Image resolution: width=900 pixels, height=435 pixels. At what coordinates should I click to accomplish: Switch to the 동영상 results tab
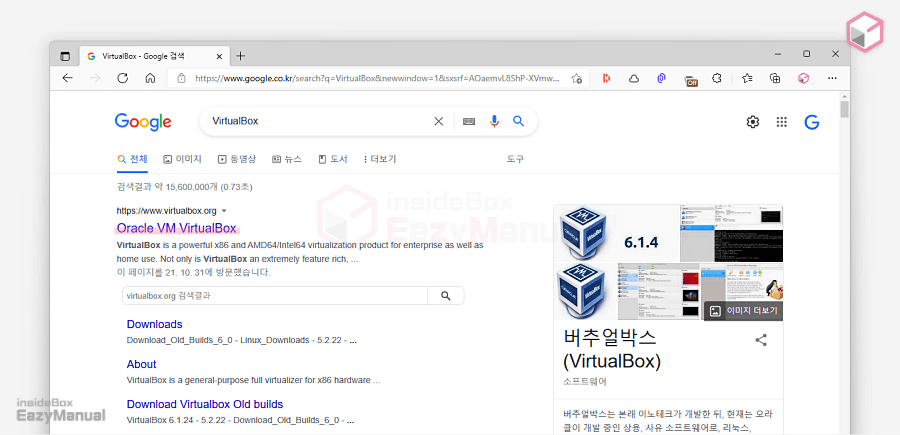click(x=237, y=159)
